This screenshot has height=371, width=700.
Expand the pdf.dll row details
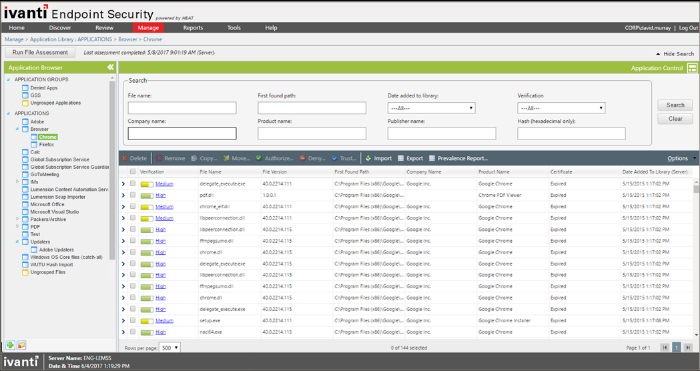coord(123,195)
